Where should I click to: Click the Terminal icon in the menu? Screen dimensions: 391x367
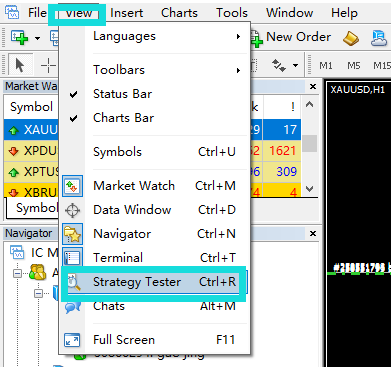click(x=72, y=258)
